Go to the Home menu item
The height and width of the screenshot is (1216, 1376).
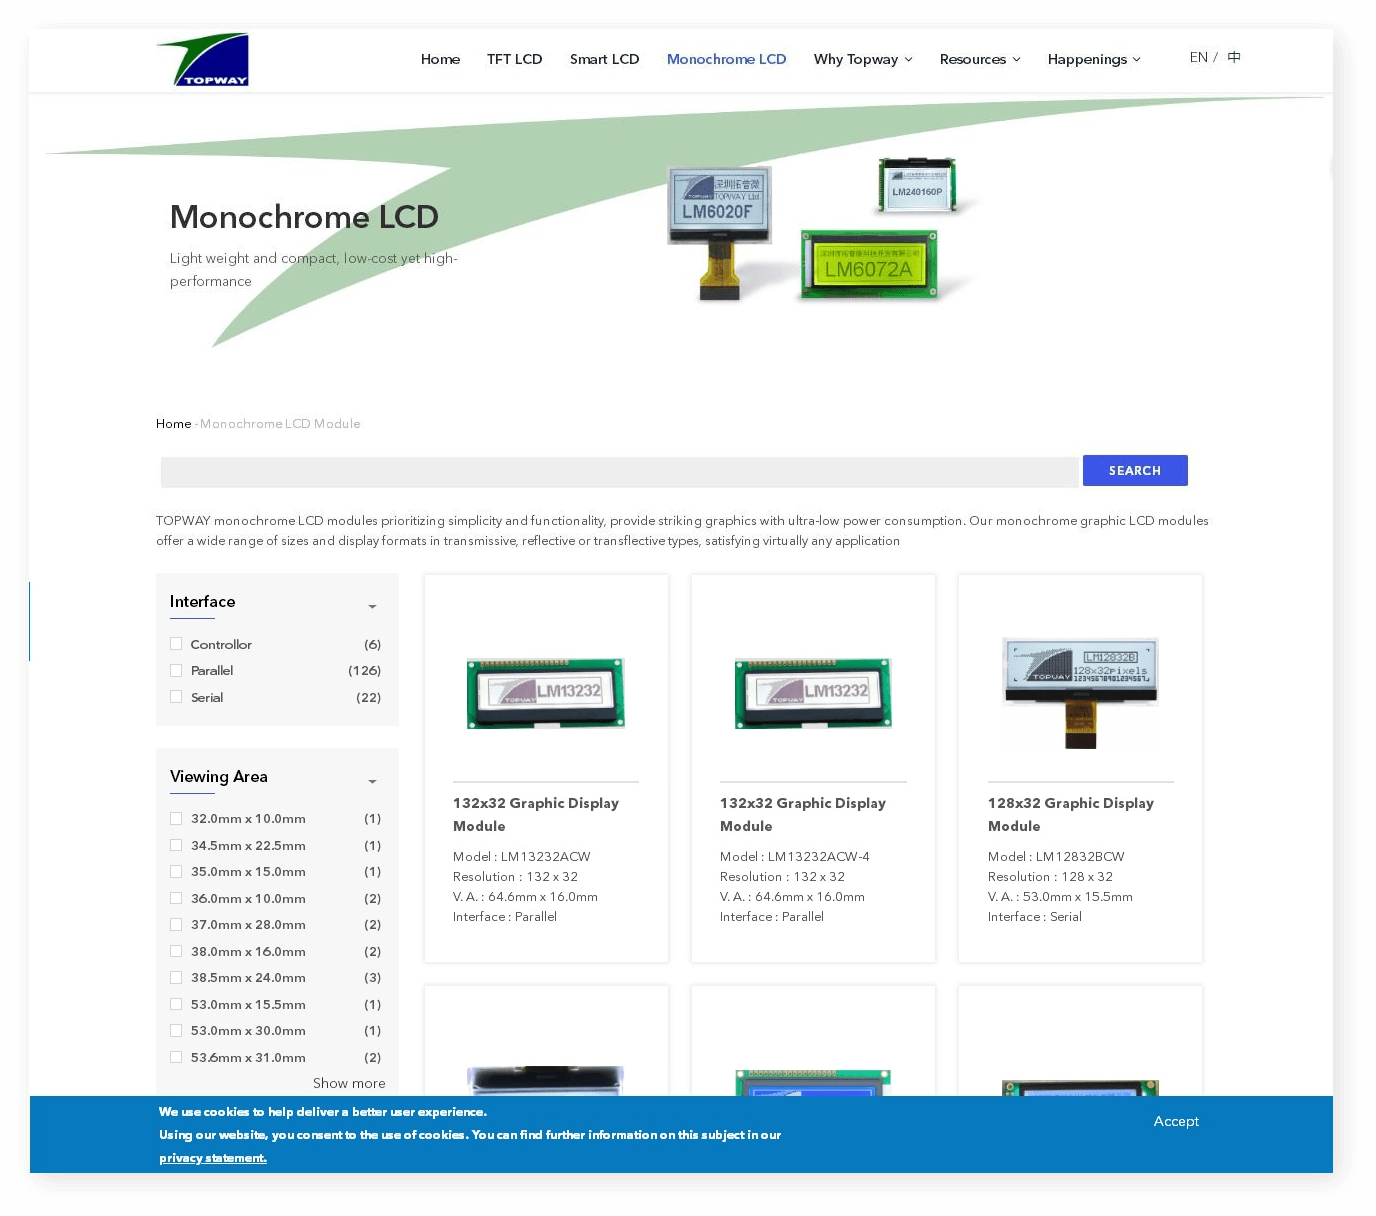440,59
